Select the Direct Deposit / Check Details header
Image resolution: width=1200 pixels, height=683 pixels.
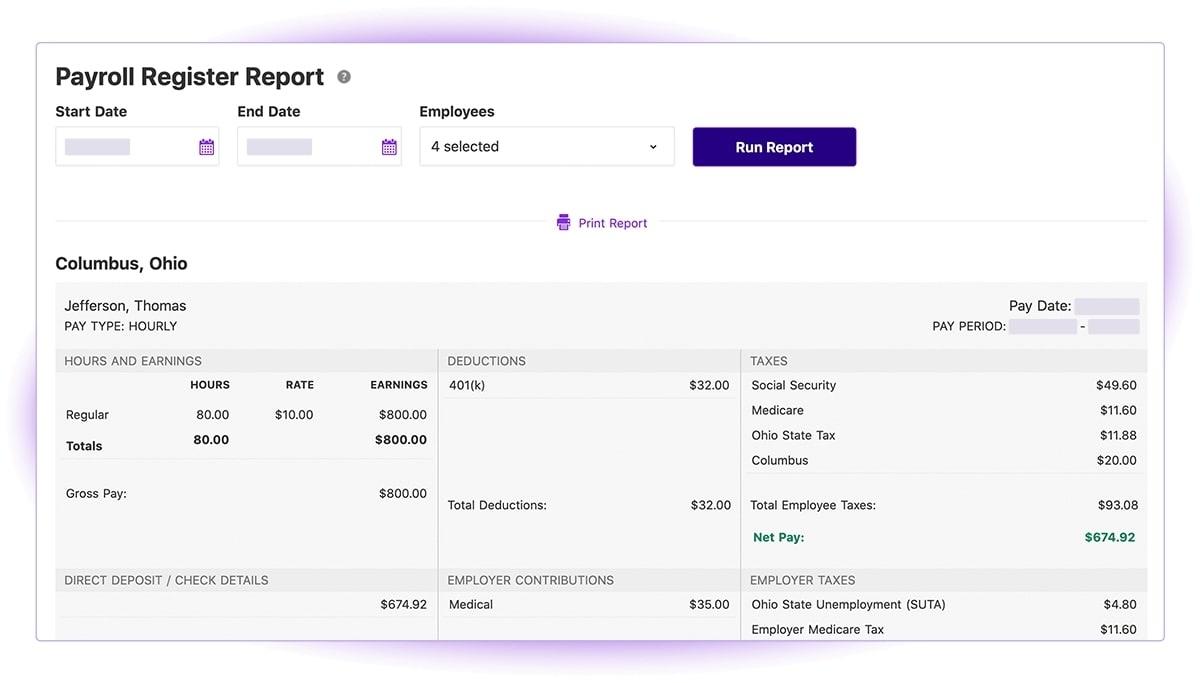coord(166,580)
